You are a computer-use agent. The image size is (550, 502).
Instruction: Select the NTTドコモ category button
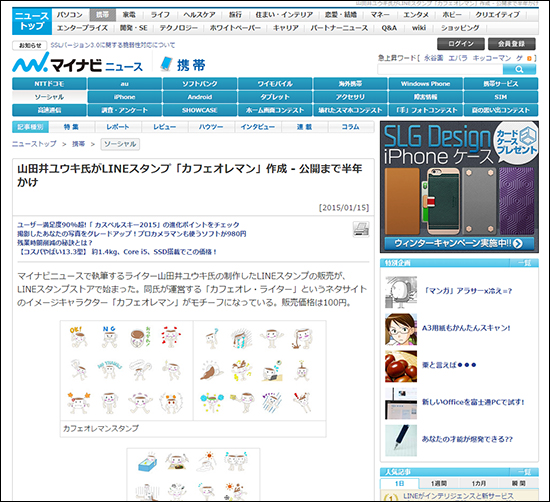(x=49, y=84)
